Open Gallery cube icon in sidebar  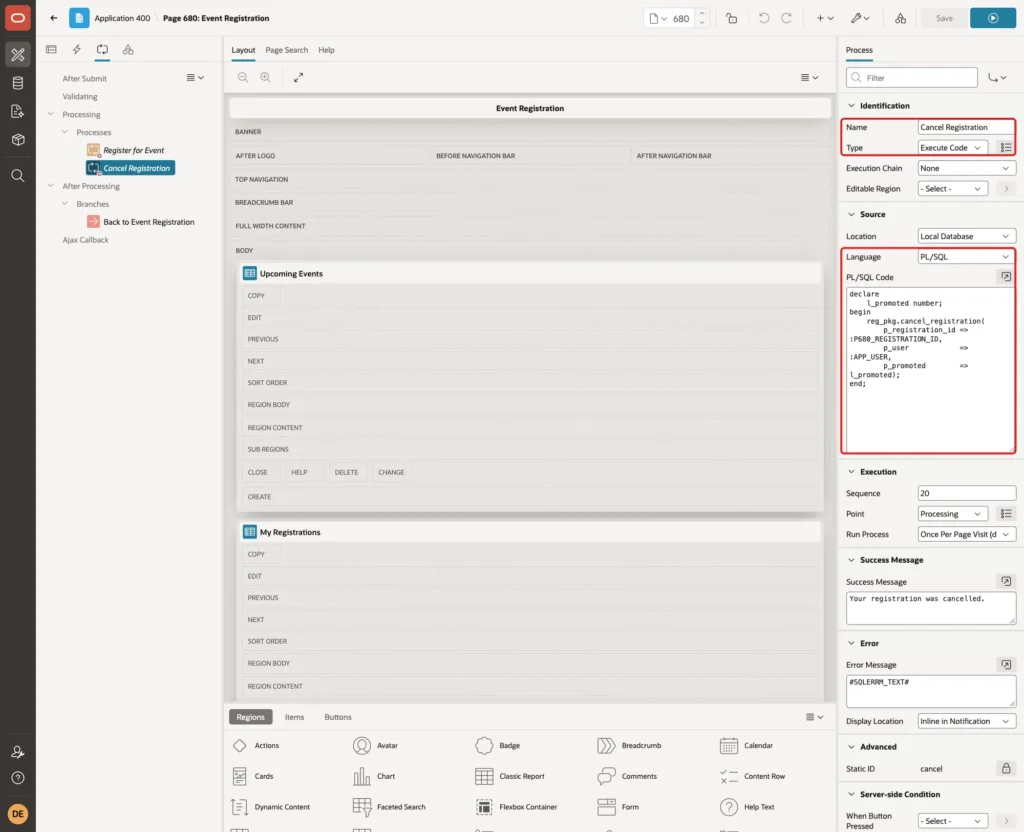point(18,139)
